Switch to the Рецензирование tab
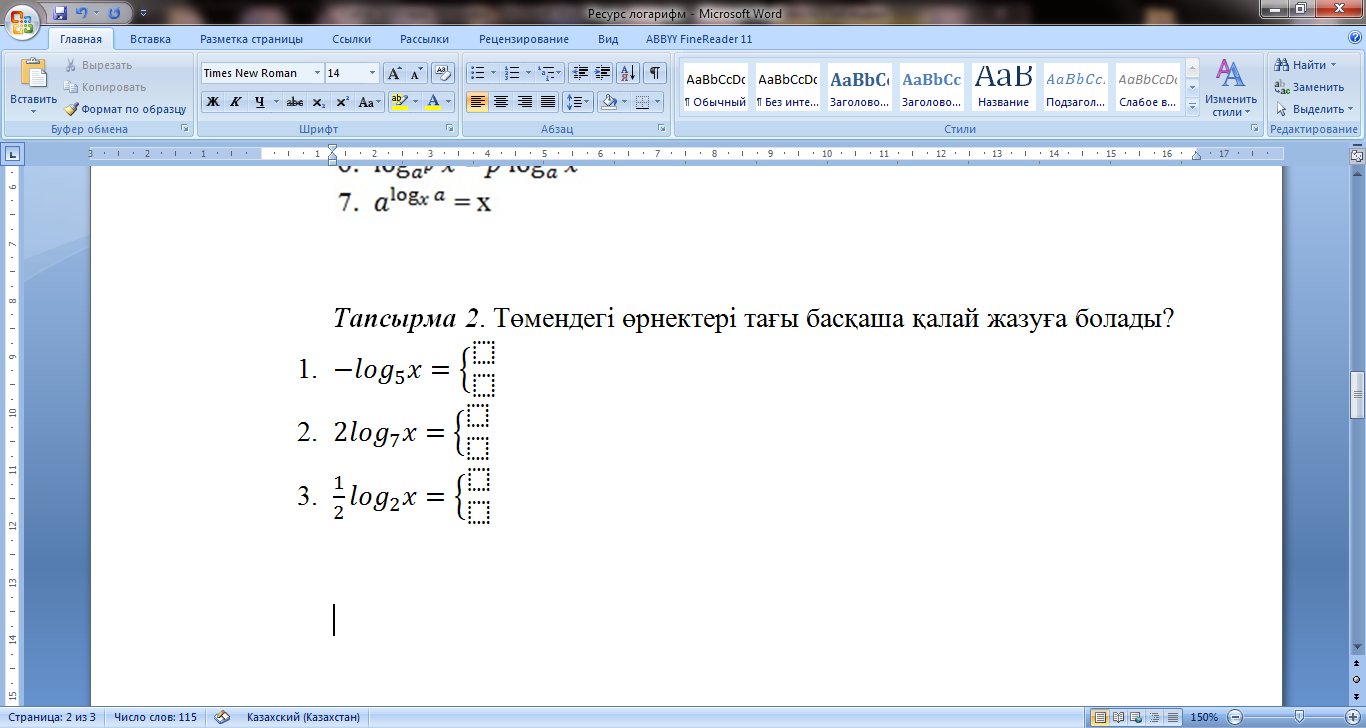The image size is (1366, 728). coord(523,39)
